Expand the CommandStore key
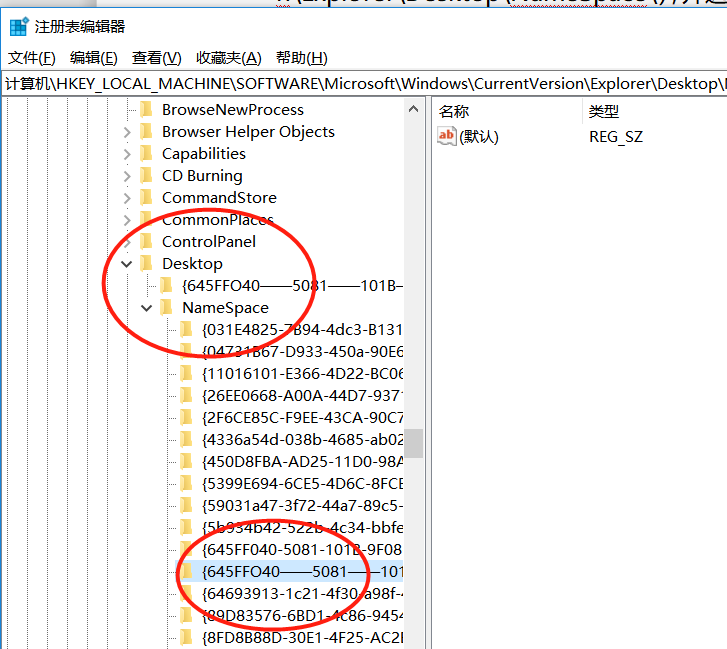Viewport: 727px width, 649px height. (127, 198)
